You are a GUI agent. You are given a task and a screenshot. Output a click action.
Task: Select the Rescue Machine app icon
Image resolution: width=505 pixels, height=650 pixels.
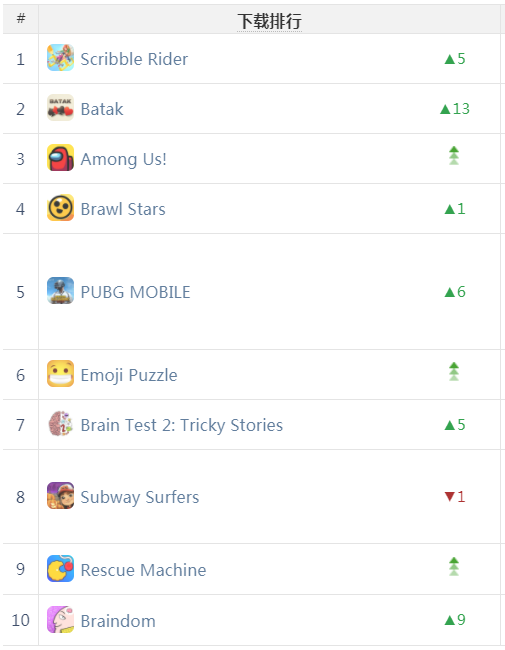click(61, 568)
